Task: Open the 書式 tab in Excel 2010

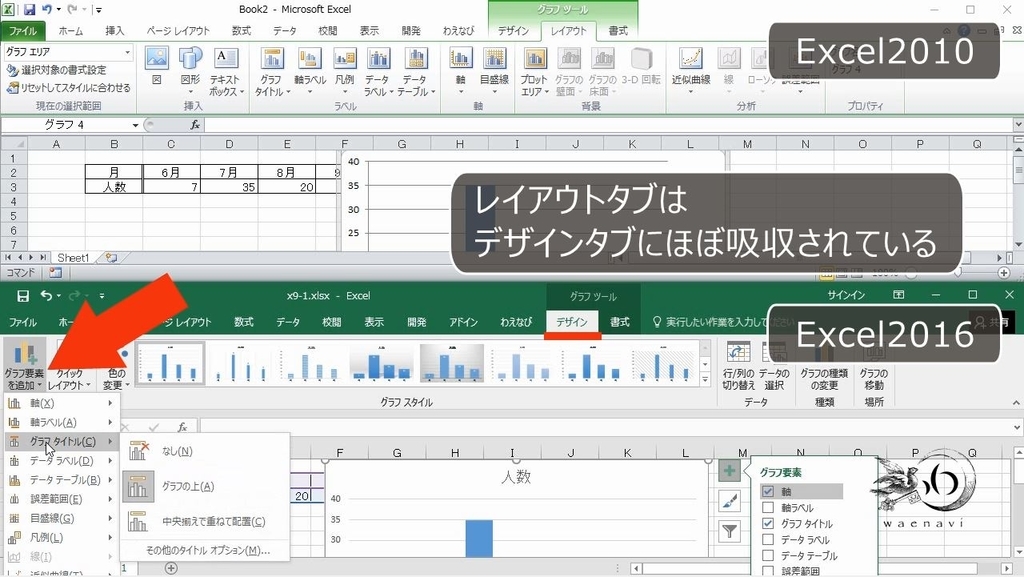Action: tap(617, 31)
